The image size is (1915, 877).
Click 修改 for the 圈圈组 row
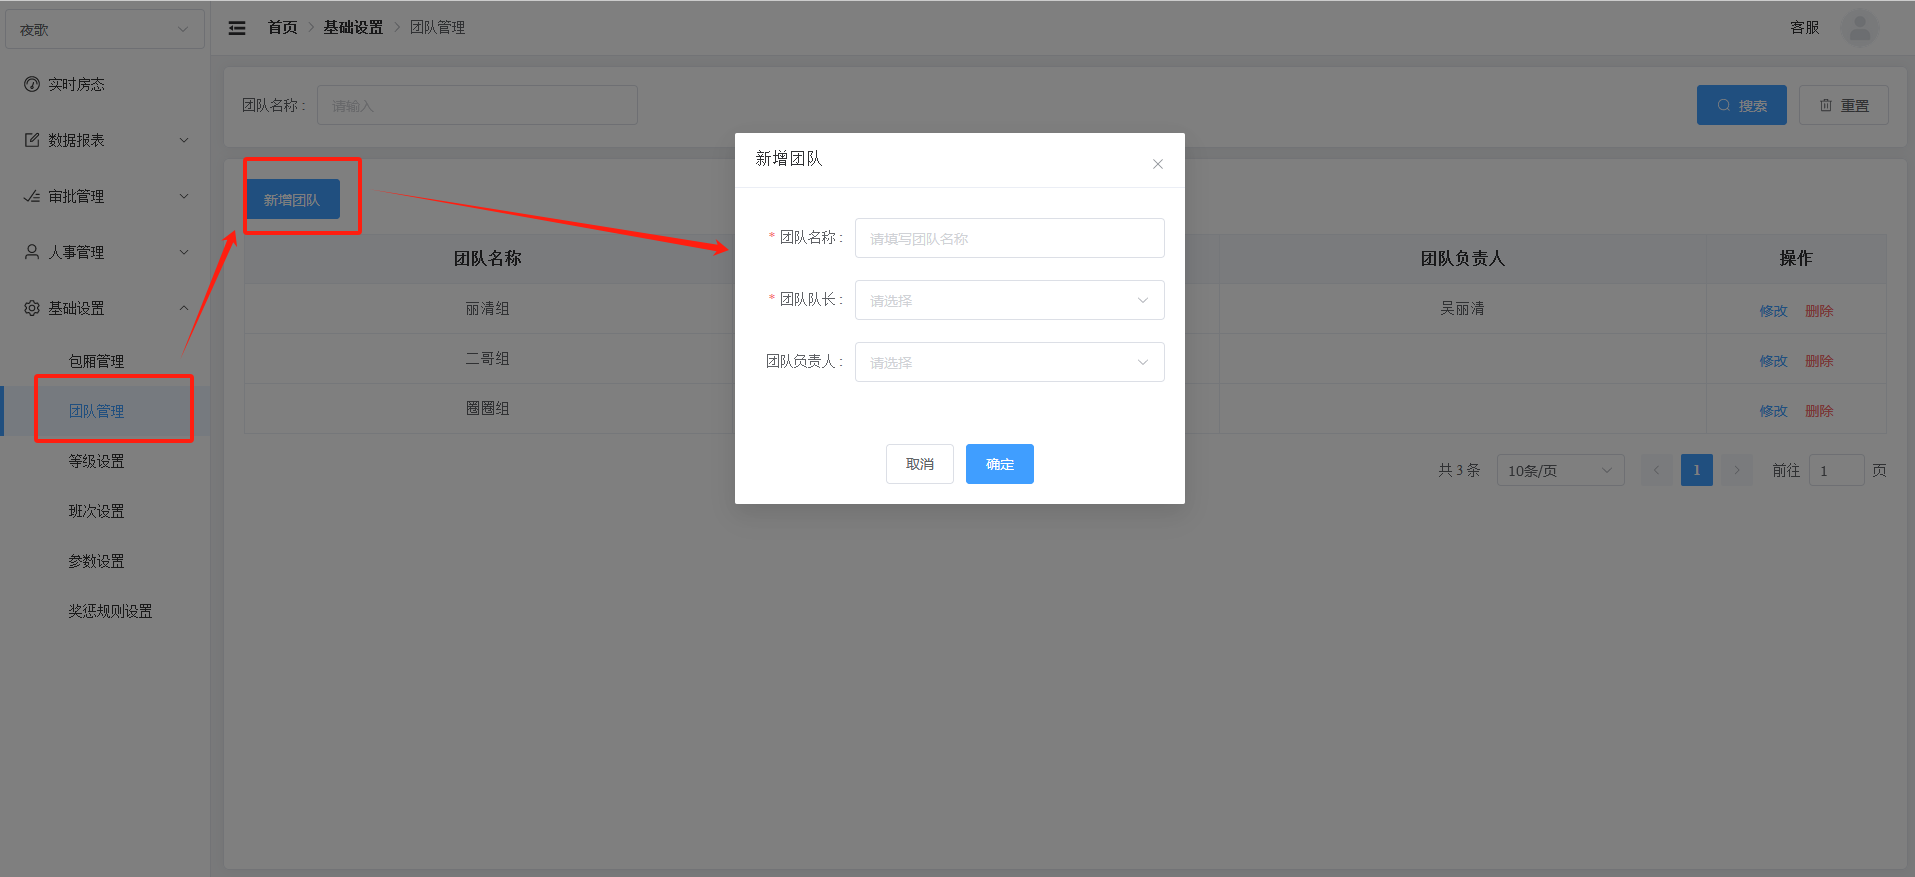coord(1773,411)
